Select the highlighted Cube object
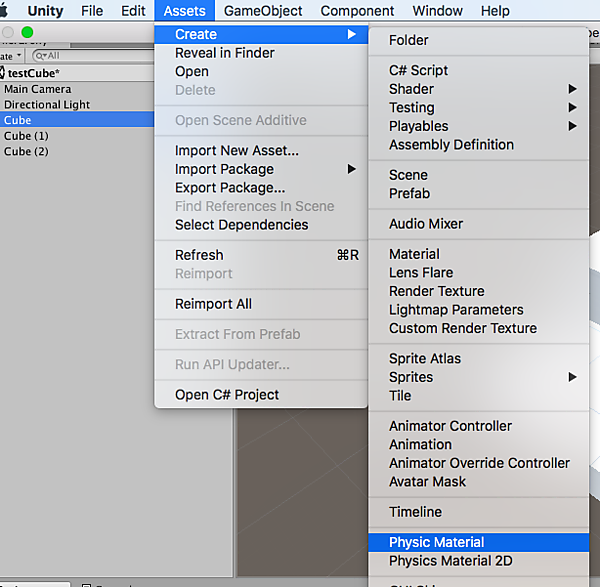This screenshot has height=587, width=600. 77,120
